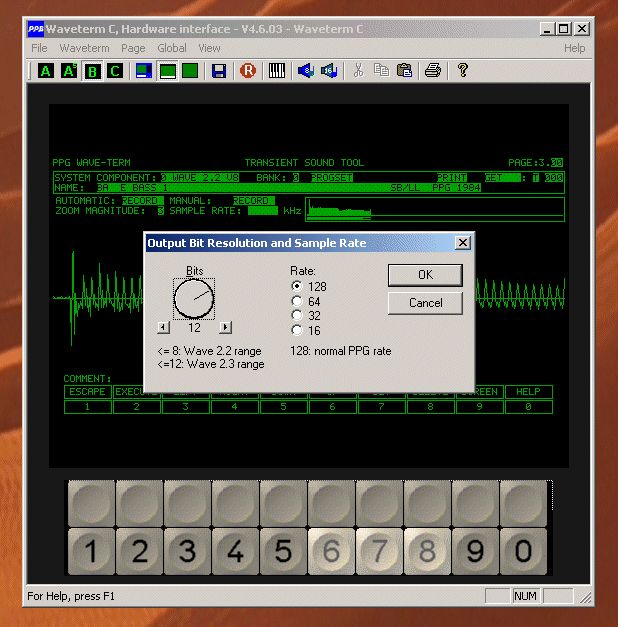Screen dimensions: 618x627
Task: Select the Waveterm A mode icon
Action: 46,71
